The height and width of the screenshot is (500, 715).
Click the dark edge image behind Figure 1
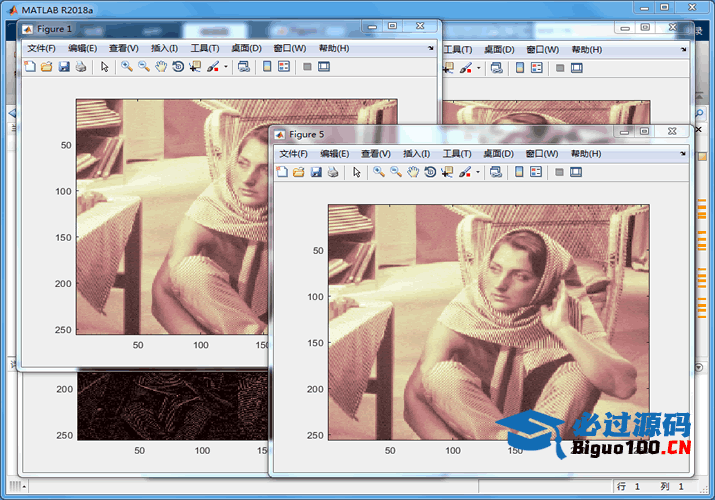173,406
